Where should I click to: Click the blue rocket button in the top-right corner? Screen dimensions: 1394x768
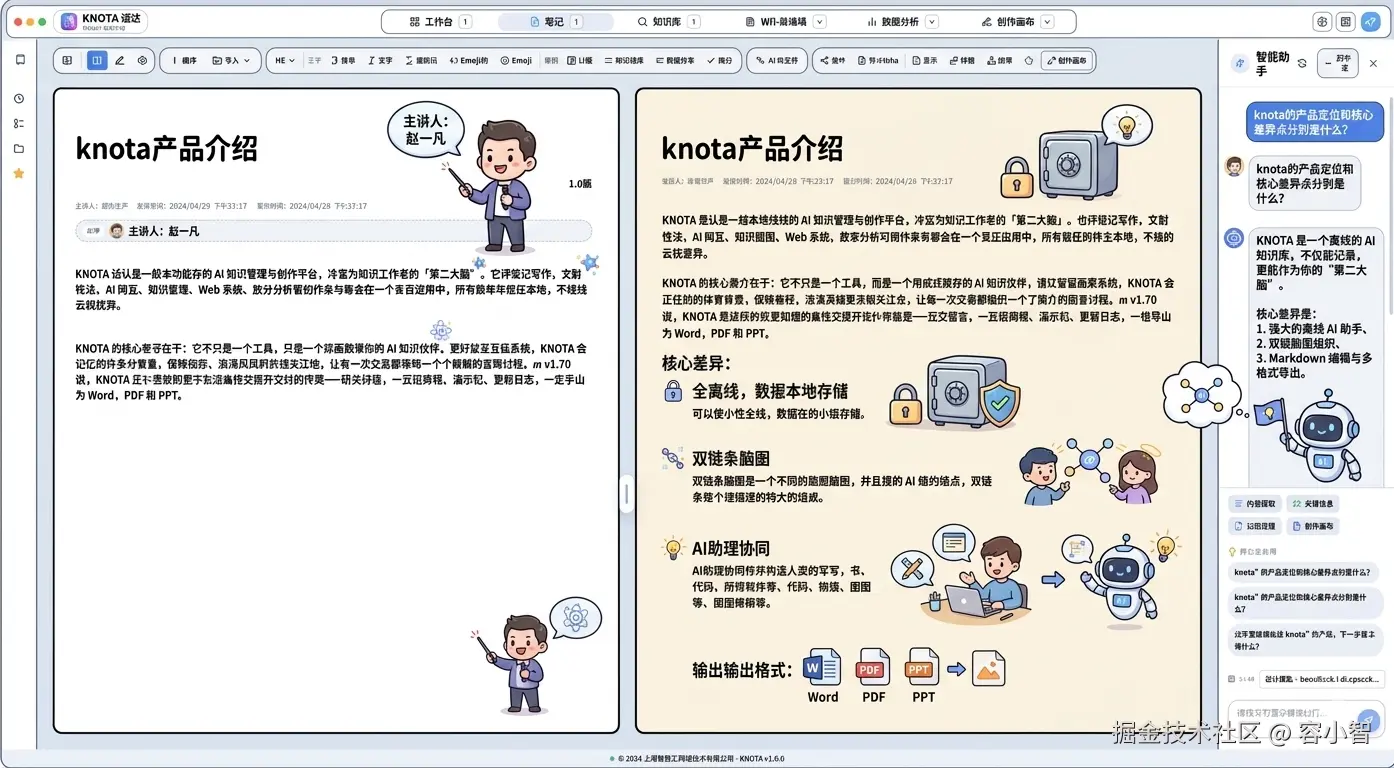point(1369,21)
